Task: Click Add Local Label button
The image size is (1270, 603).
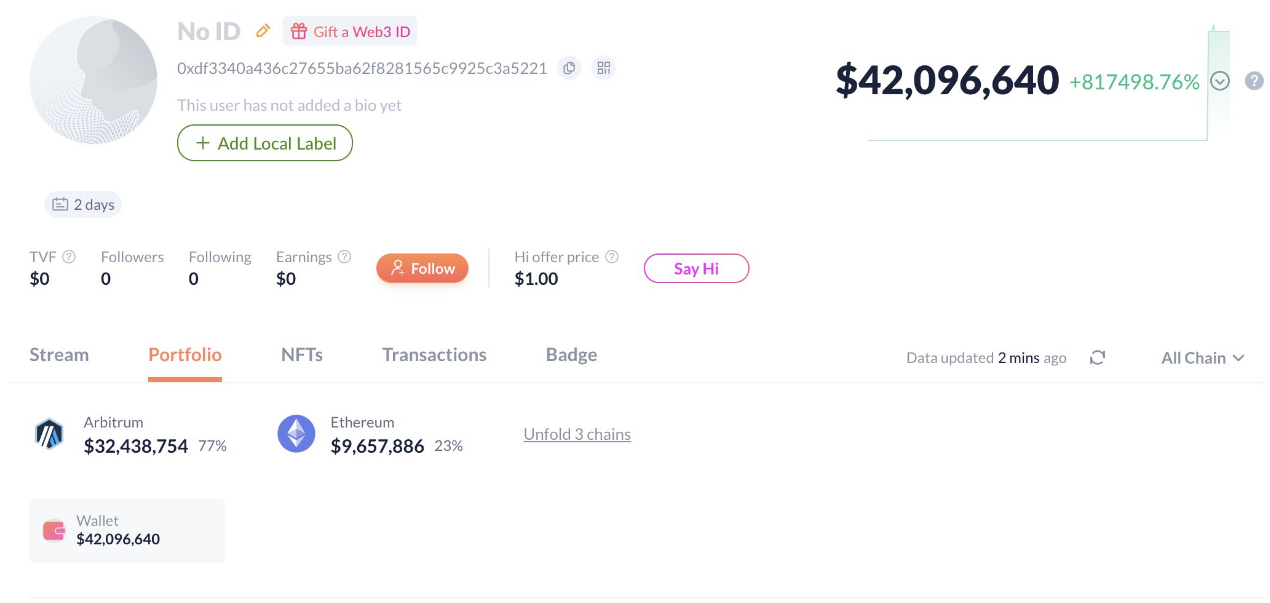Action: pyautogui.click(x=265, y=143)
